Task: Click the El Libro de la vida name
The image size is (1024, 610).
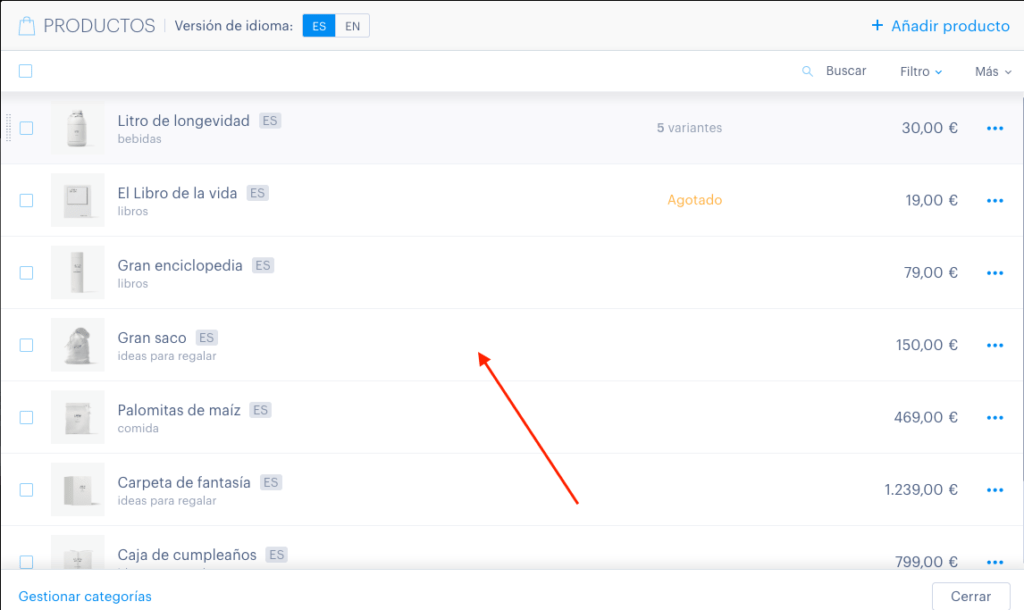Action: (177, 193)
